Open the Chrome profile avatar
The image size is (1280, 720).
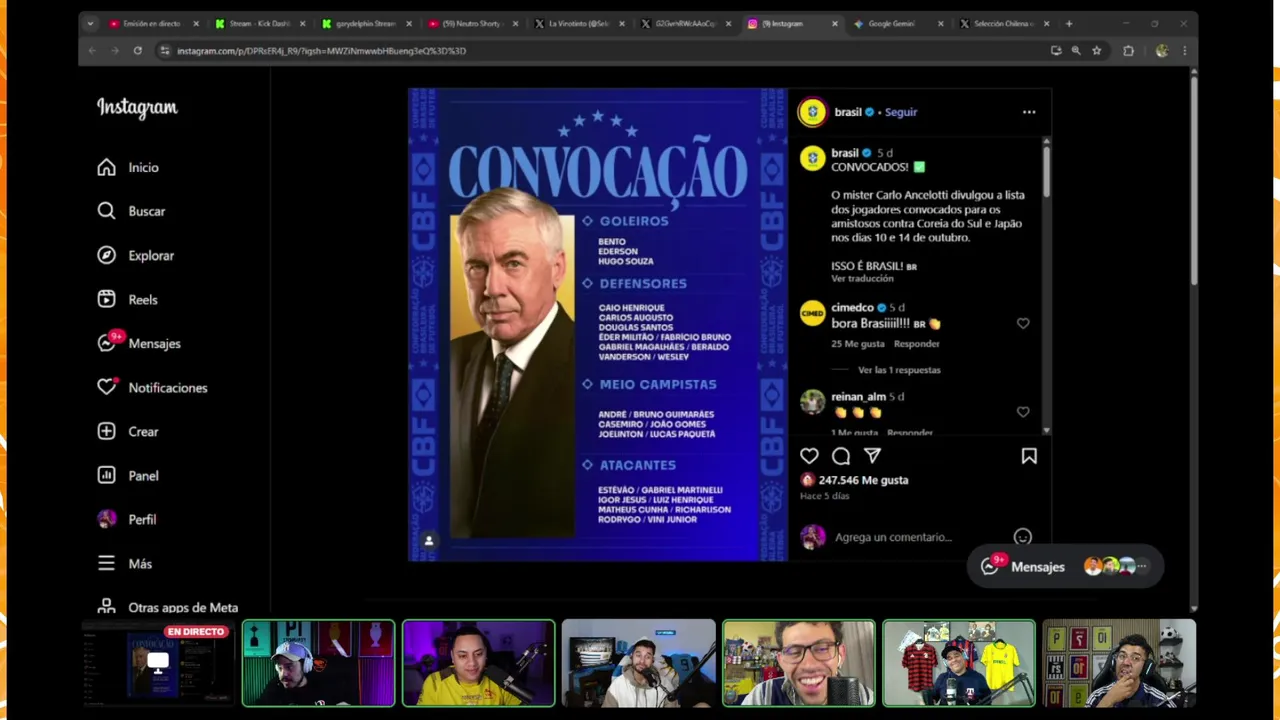click(1161, 50)
